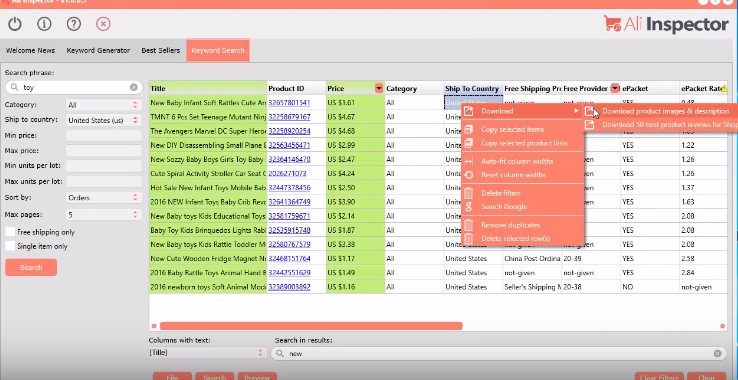Focus the Max units per lot field
The height and width of the screenshot is (380, 738).
tap(104, 181)
